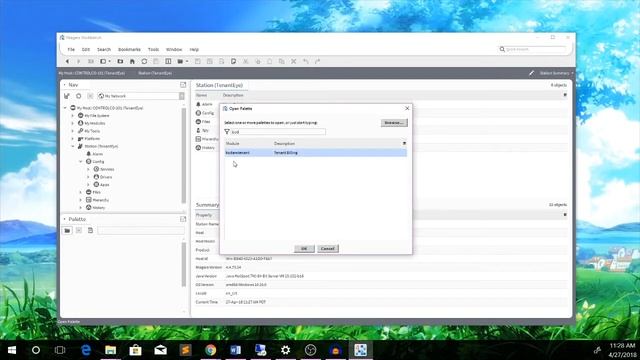The width and height of the screenshot is (640, 360).
Task: Close the Open Palette dialog
Action: 407,108
